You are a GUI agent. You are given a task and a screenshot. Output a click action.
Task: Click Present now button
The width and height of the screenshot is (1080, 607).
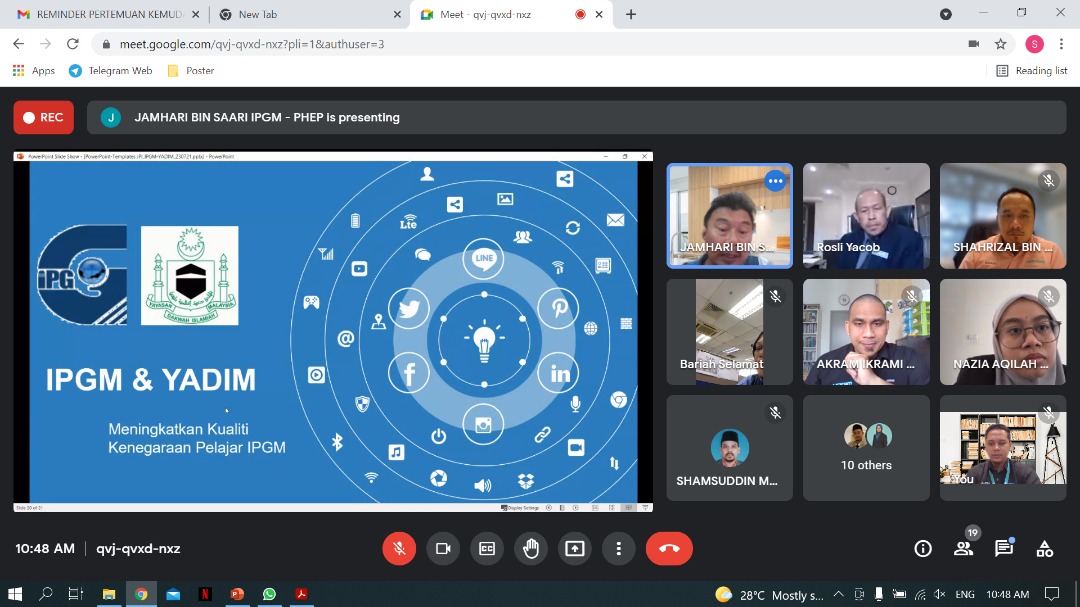click(575, 548)
